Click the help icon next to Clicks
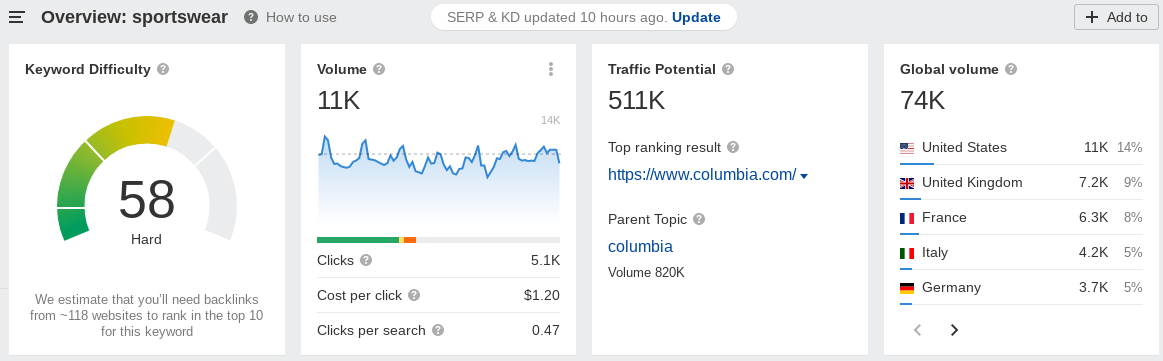This screenshot has width=1163, height=361. point(366,260)
